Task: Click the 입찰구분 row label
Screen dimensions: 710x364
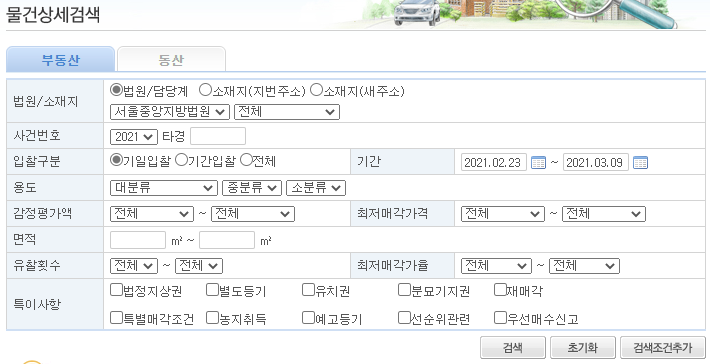Action: 37,161
